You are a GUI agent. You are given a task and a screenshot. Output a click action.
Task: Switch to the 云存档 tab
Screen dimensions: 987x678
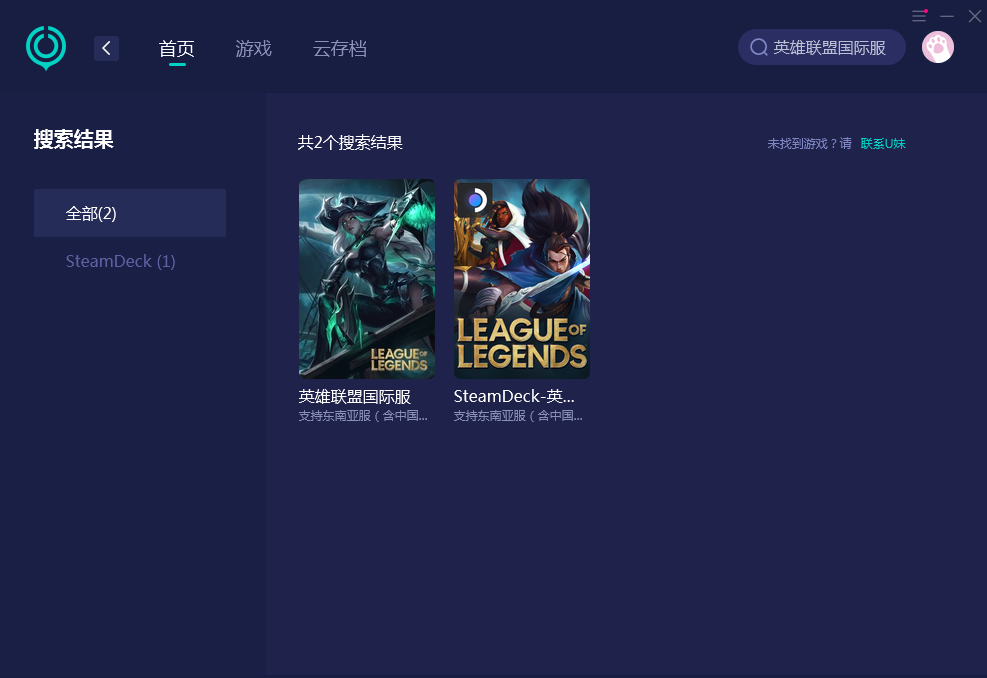point(340,48)
